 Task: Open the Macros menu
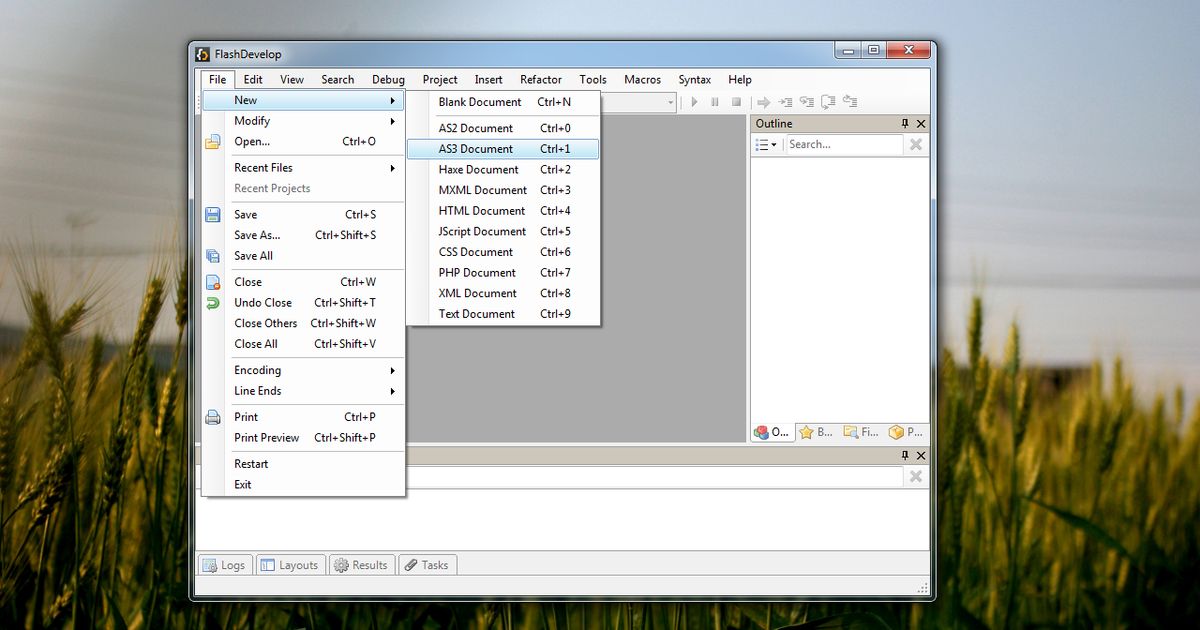click(642, 79)
